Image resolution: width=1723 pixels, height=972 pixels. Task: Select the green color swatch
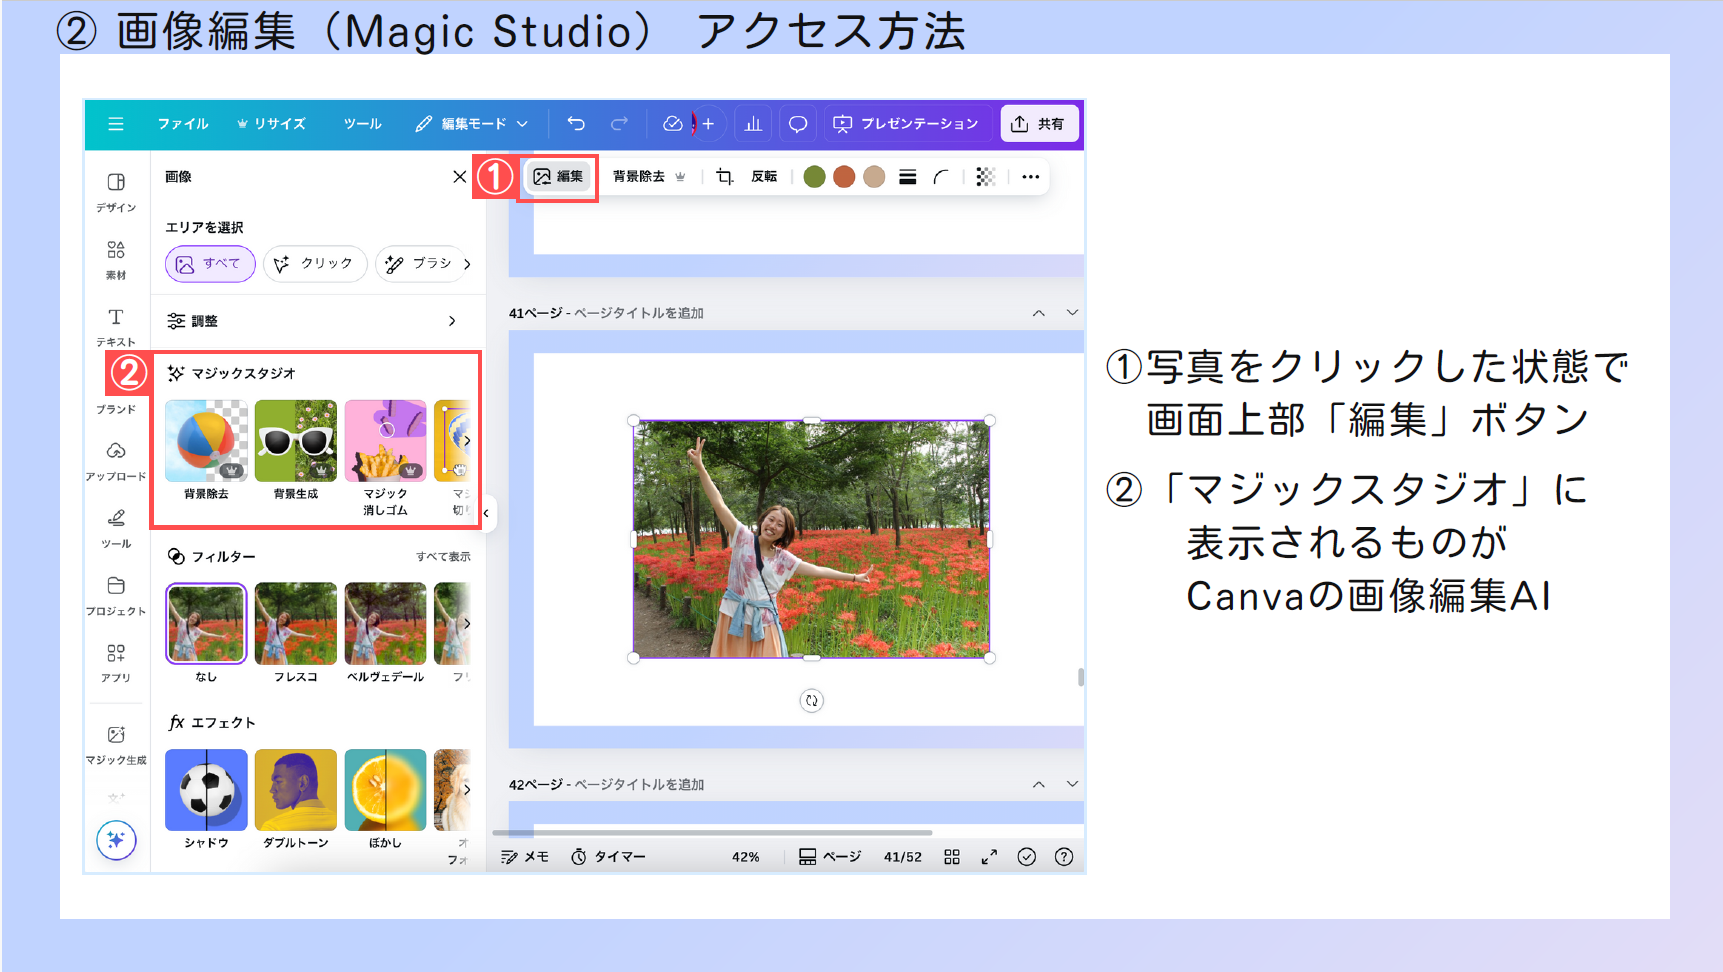coord(815,177)
